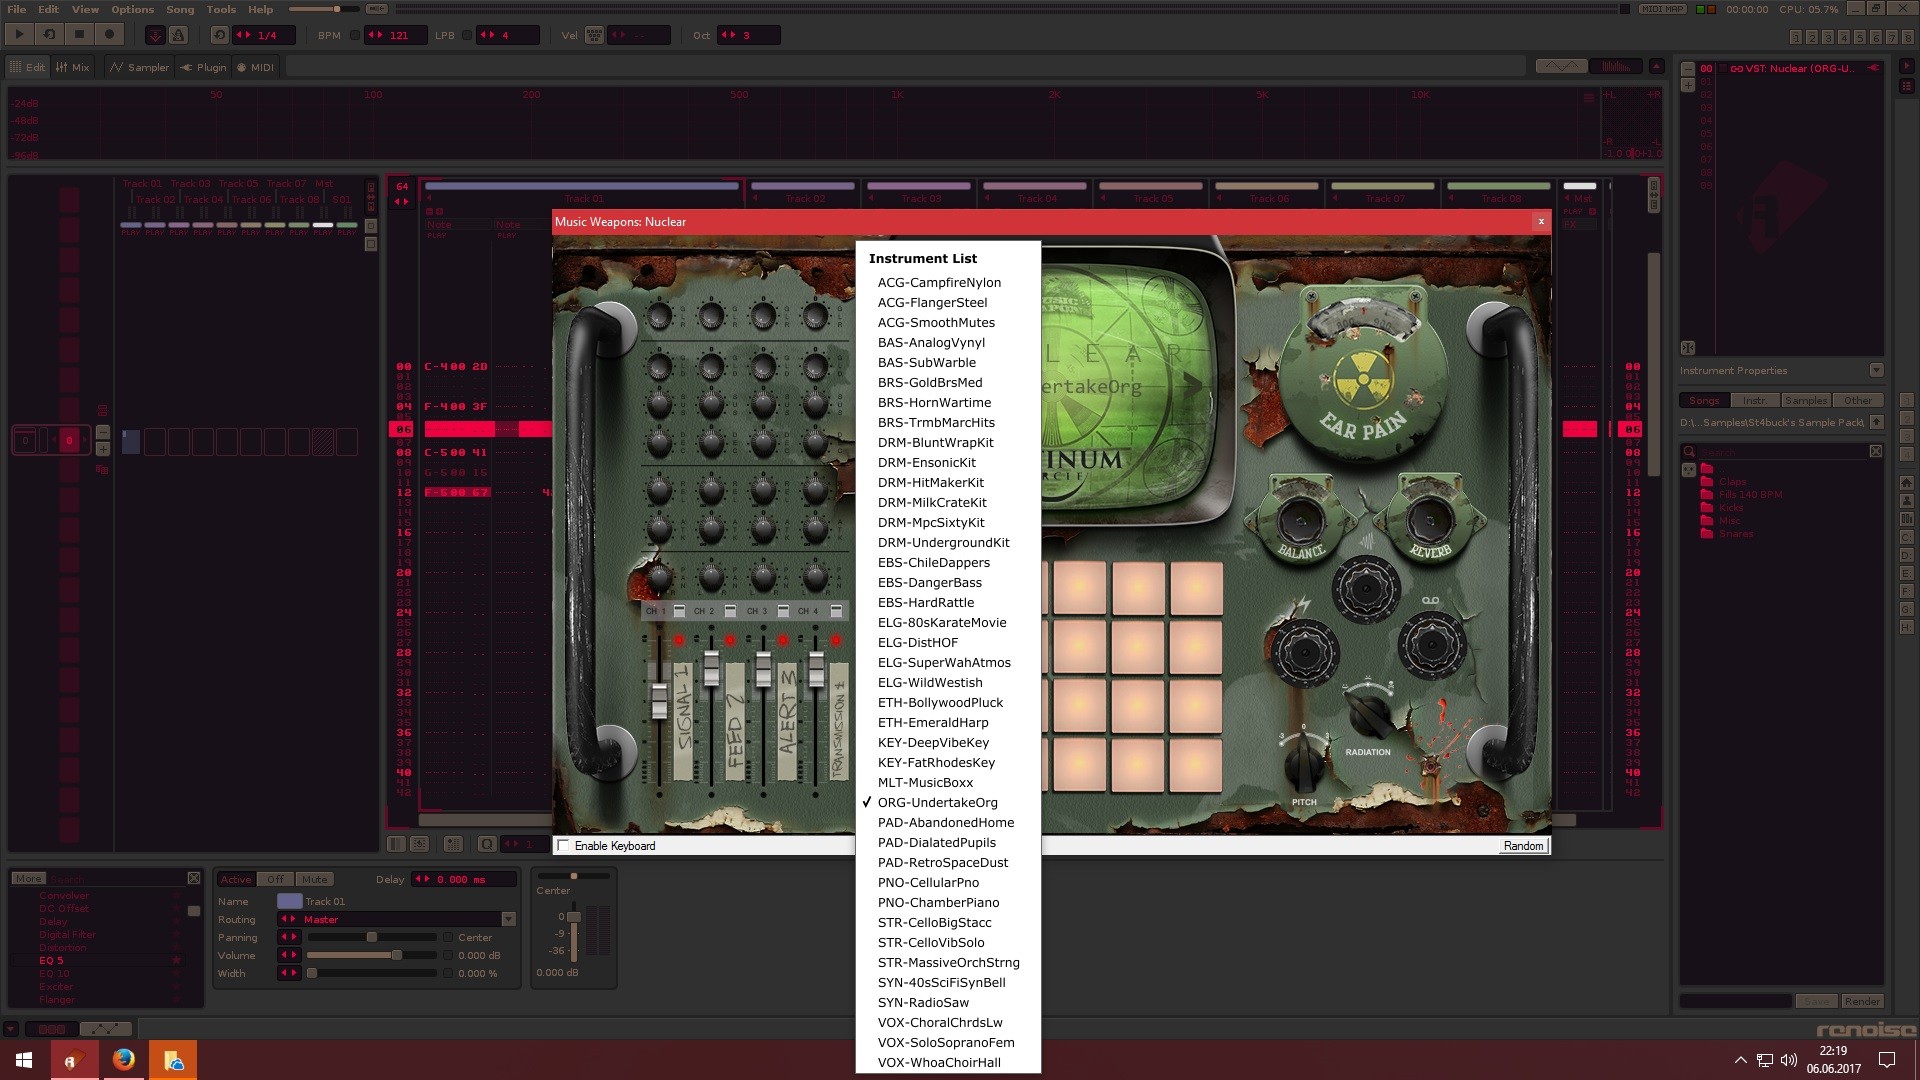This screenshot has height=1080, width=1920.
Task: Start playback with the Play button
Action: point(19,35)
